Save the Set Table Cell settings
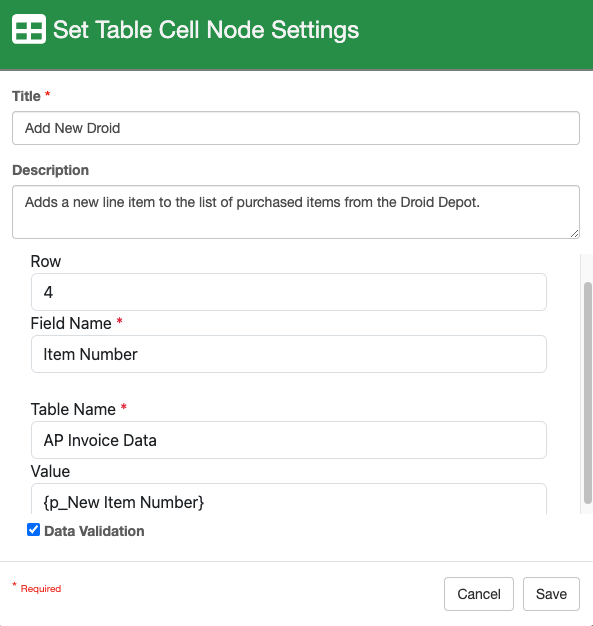593x626 pixels. [551, 594]
